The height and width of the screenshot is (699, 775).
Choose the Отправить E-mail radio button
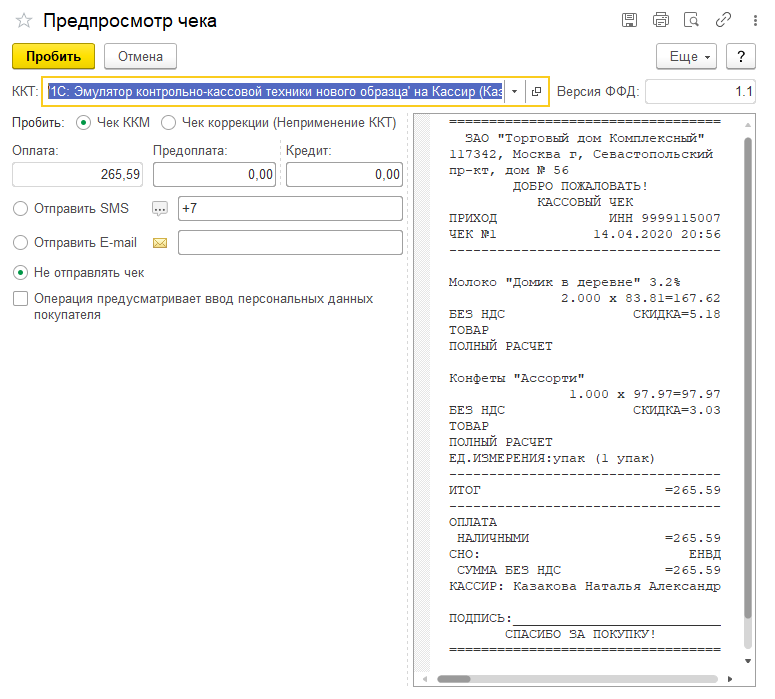point(20,243)
